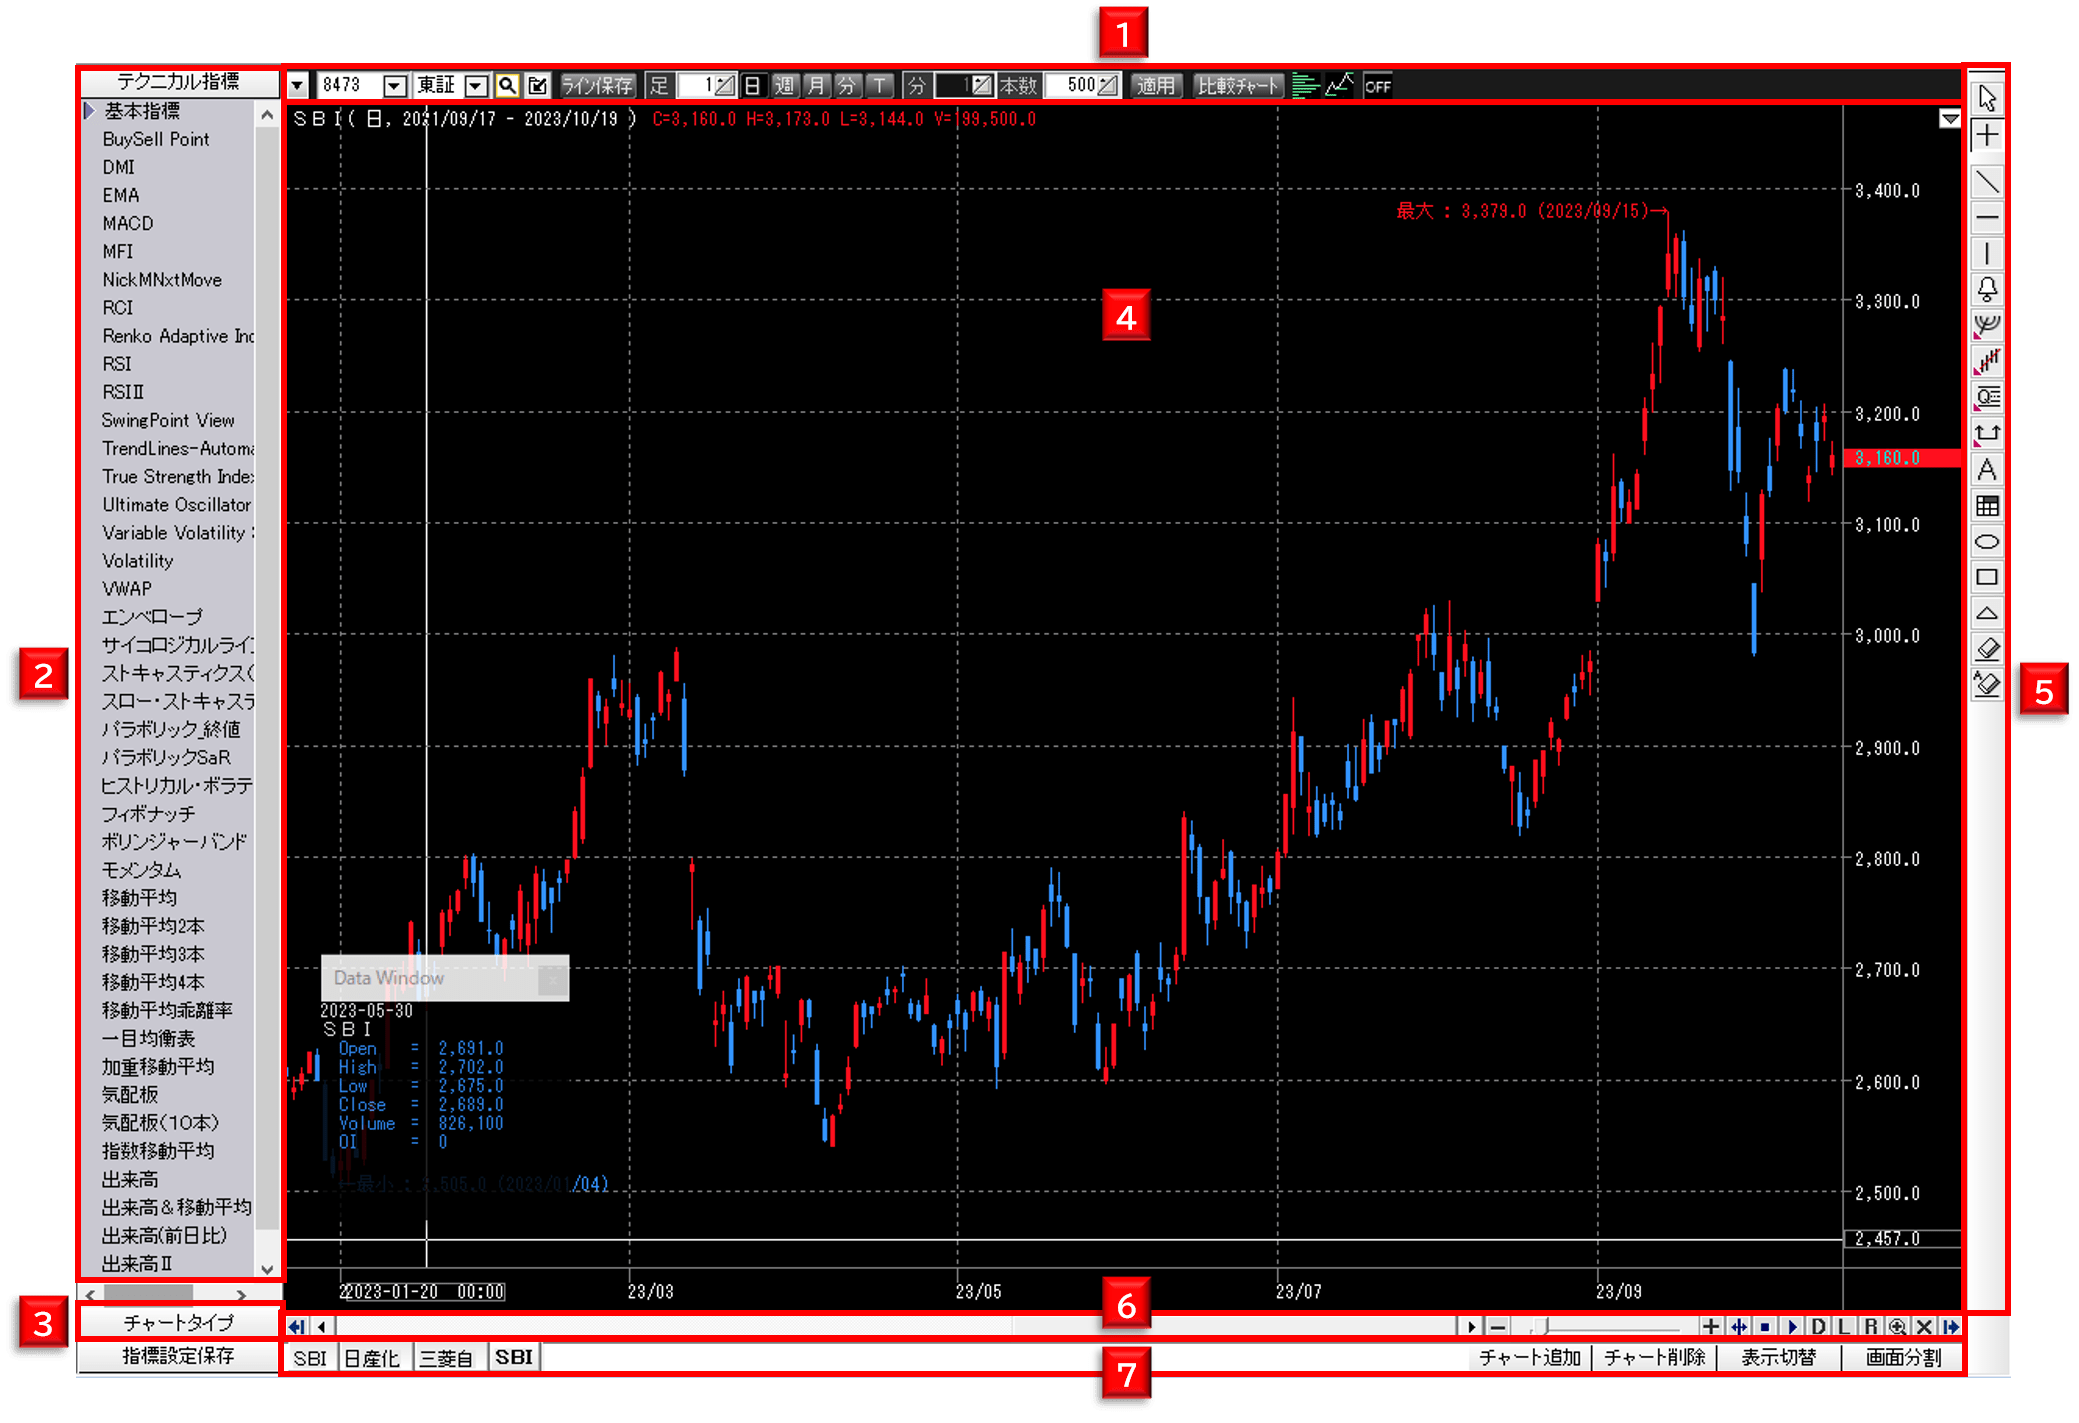Screen dimensions: 2079x1423
Task: Jump to the chart's latest data arrow
Action: point(1950,1326)
